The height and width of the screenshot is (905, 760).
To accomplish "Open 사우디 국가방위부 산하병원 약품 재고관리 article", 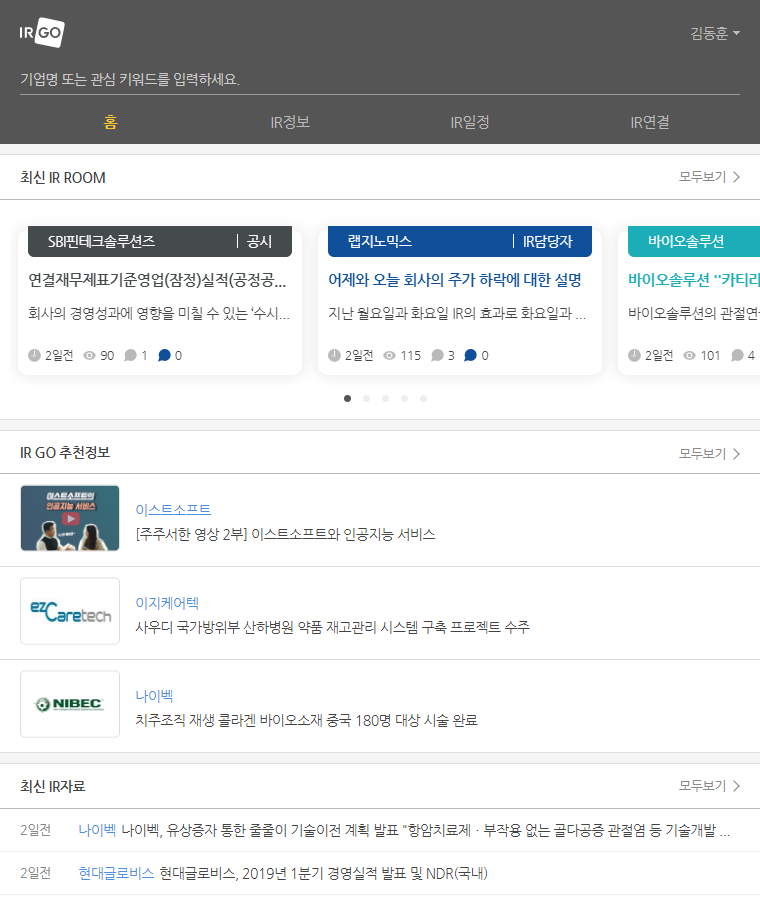I will click(332, 627).
